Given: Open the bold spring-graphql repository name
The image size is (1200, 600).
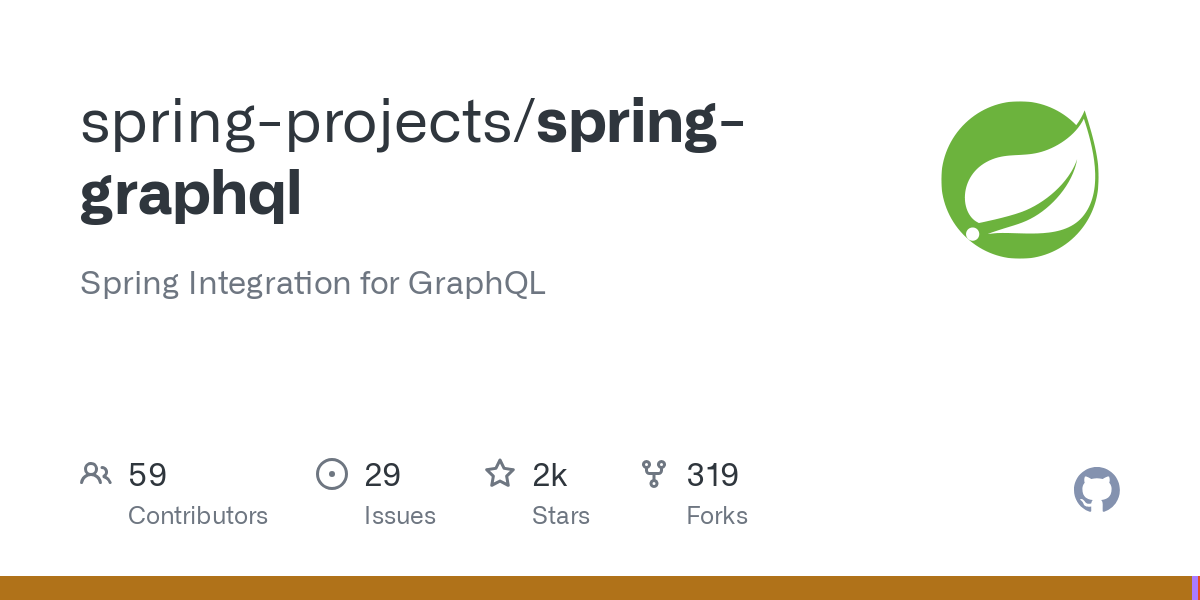Looking at the screenshot, I should click(x=411, y=160).
